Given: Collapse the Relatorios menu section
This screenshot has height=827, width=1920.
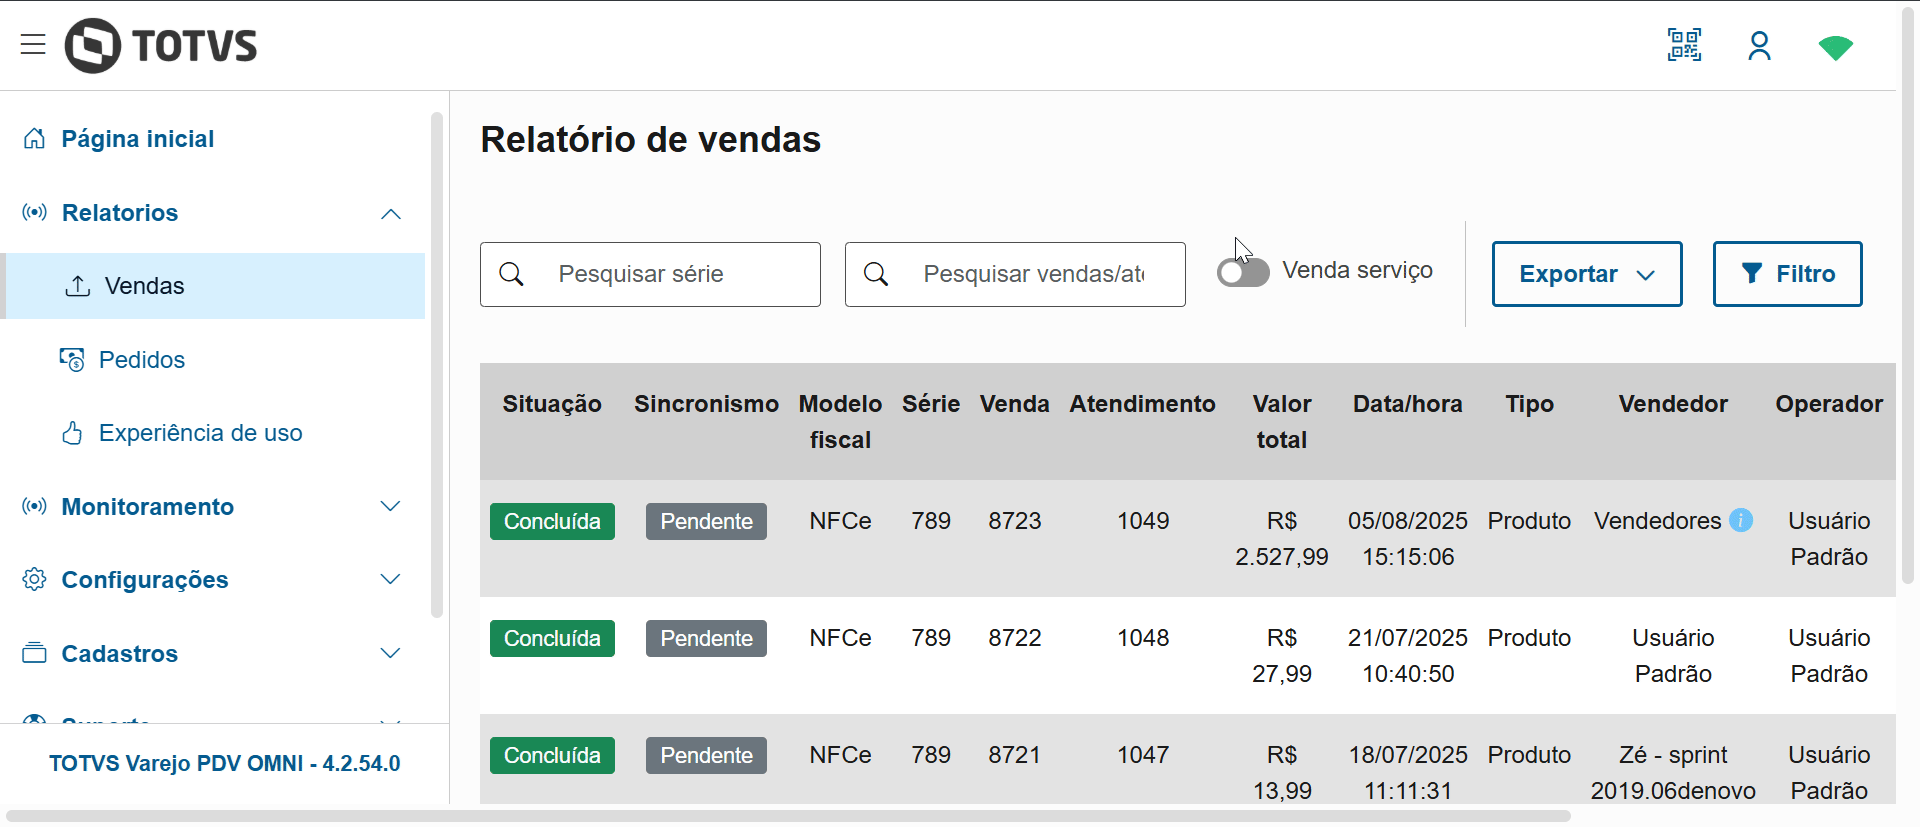Looking at the screenshot, I should click(x=391, y=214).
